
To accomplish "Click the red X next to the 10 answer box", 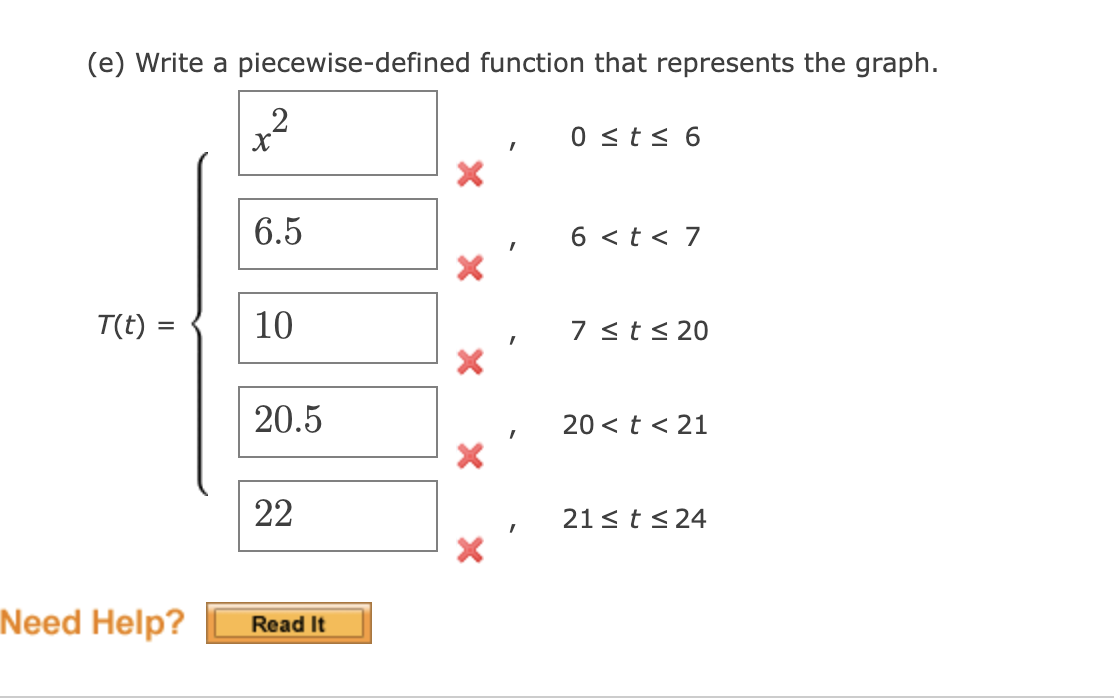I will (469, 363).
